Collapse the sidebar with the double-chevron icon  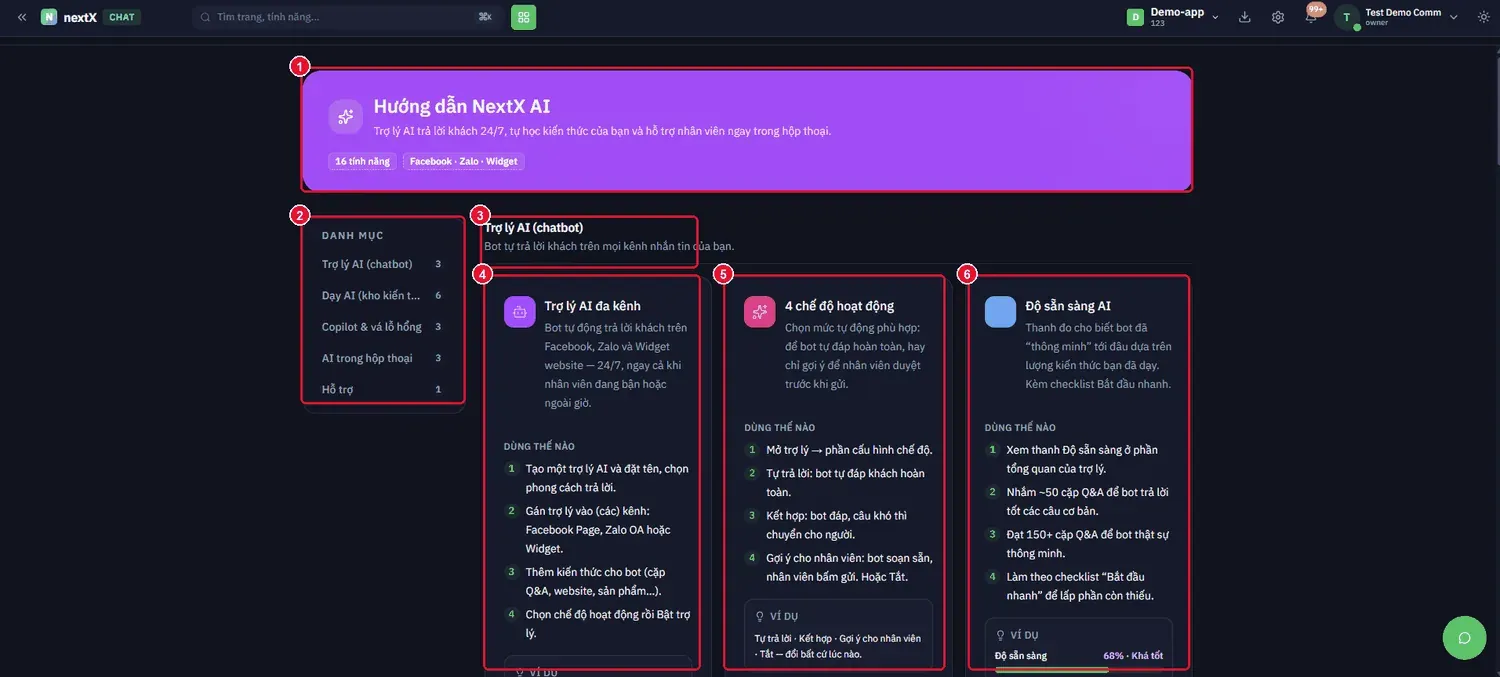point(22,17)
